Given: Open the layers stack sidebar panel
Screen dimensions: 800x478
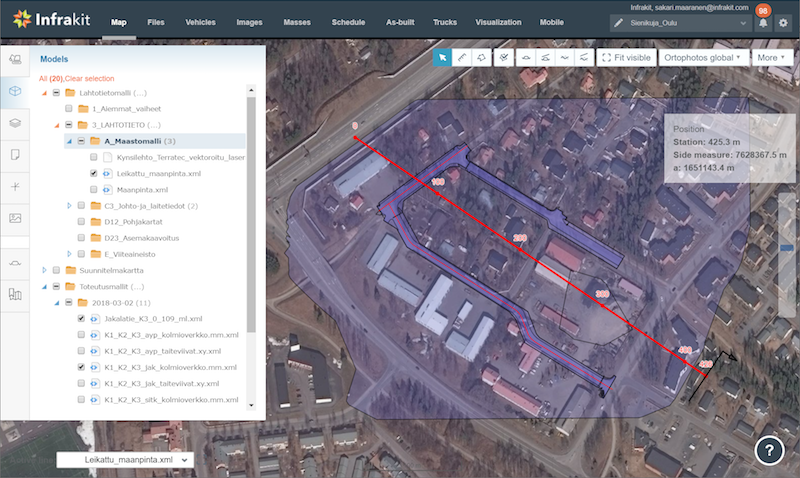Looking at the screenshot, I should click(15, 123).
